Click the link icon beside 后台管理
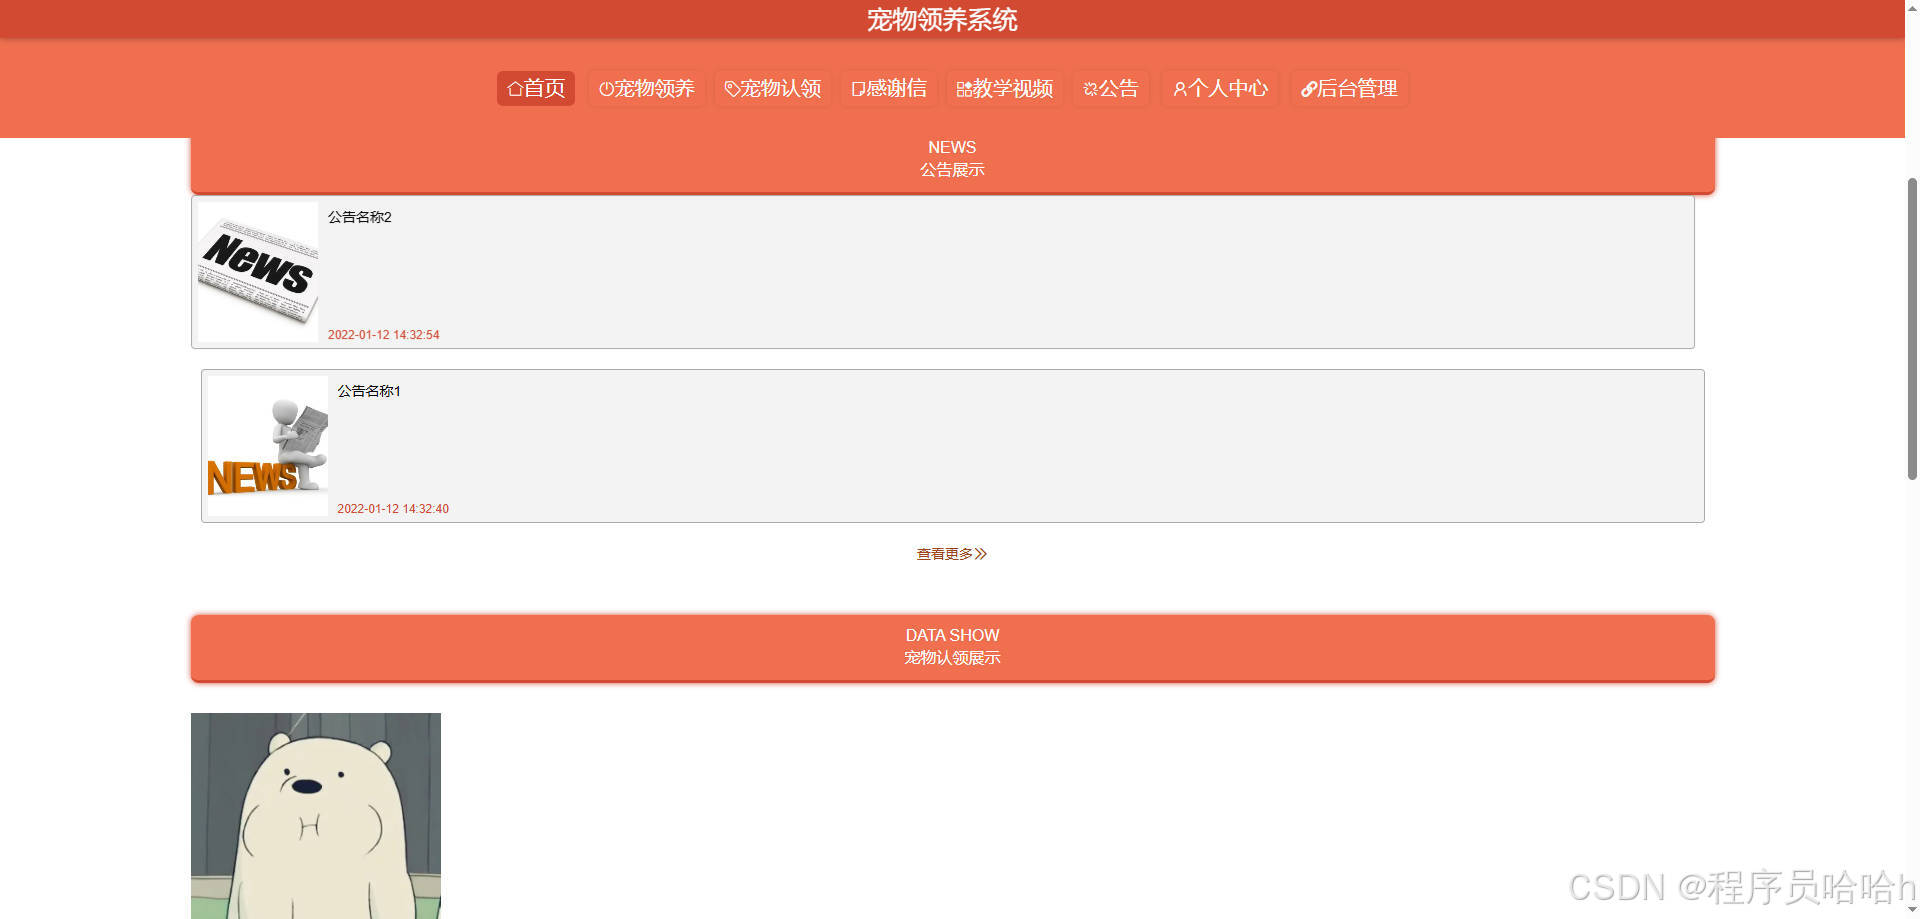 (x=1308, y=89)
